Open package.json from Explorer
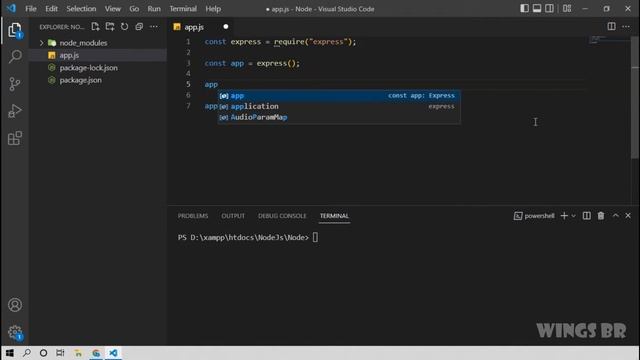The width and height of the screenshot is (640, 360). [x=98, y=80]
